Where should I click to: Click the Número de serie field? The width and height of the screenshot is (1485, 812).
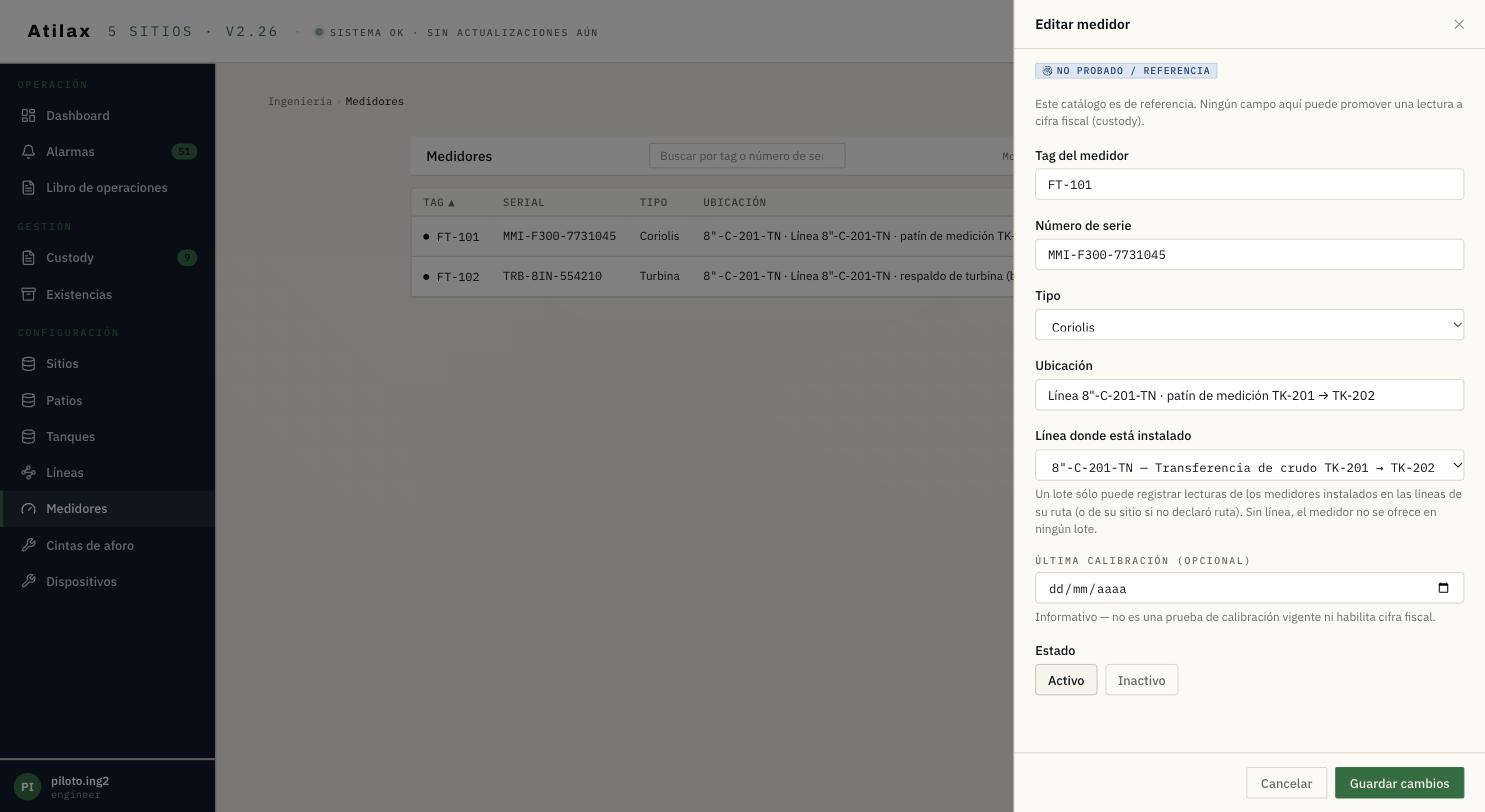[x=1249, y=254]
